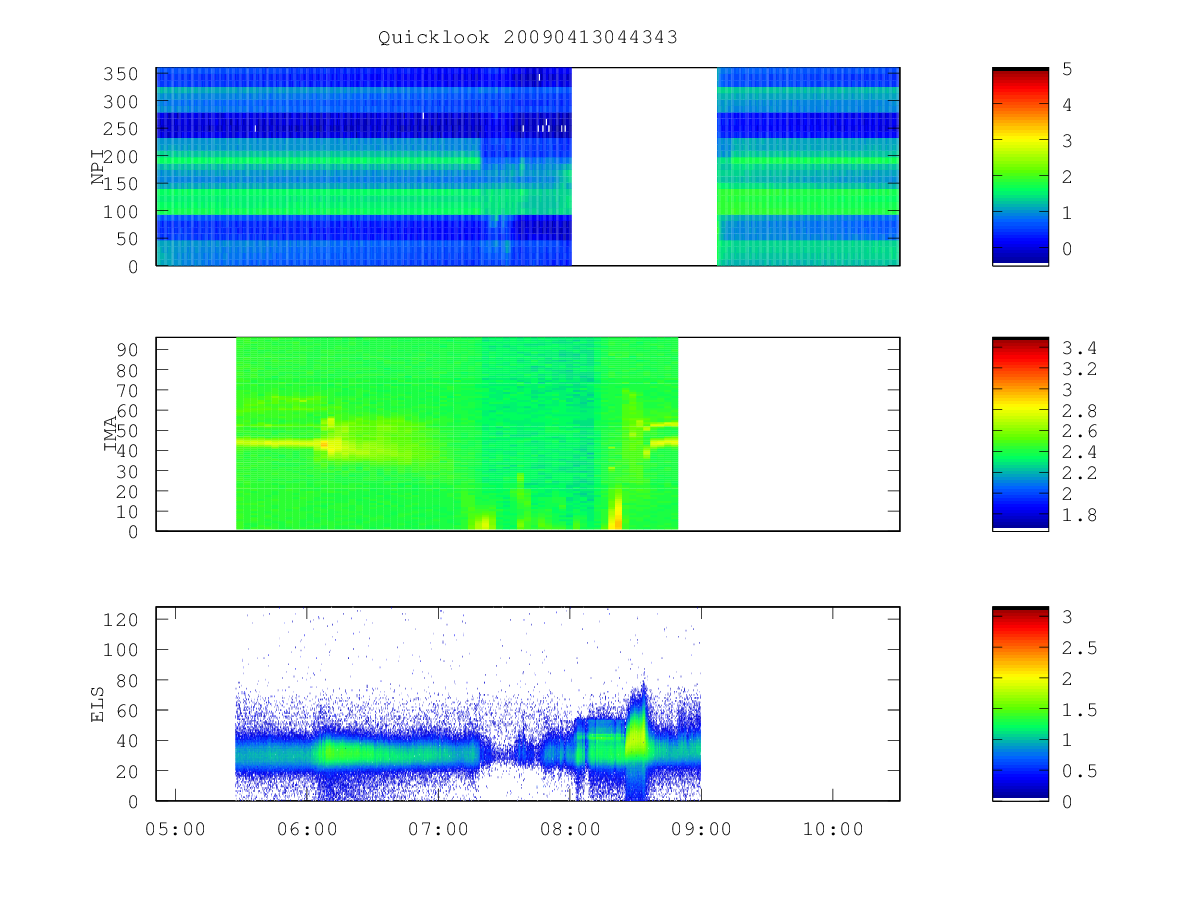The width and height of the screenshot is (1200, 900).
Task: Select the IMA y-axis label
Action: pos(111,434)
